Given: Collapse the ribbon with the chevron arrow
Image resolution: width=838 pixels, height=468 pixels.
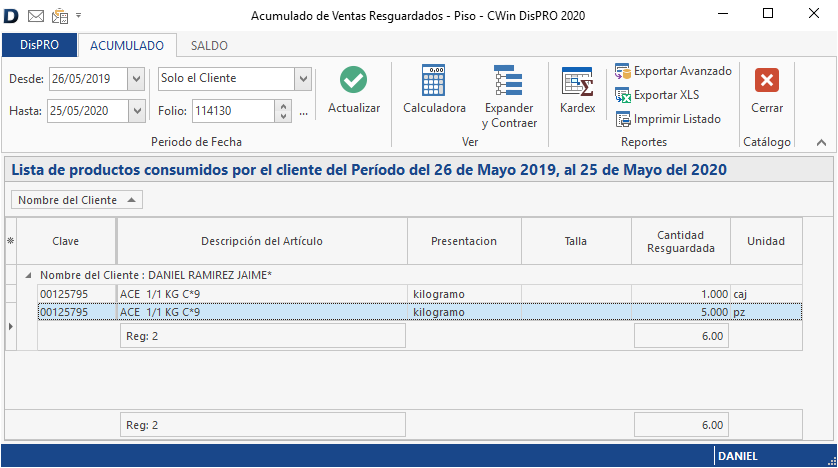Looking at the screenshot, I should [821, 143].
